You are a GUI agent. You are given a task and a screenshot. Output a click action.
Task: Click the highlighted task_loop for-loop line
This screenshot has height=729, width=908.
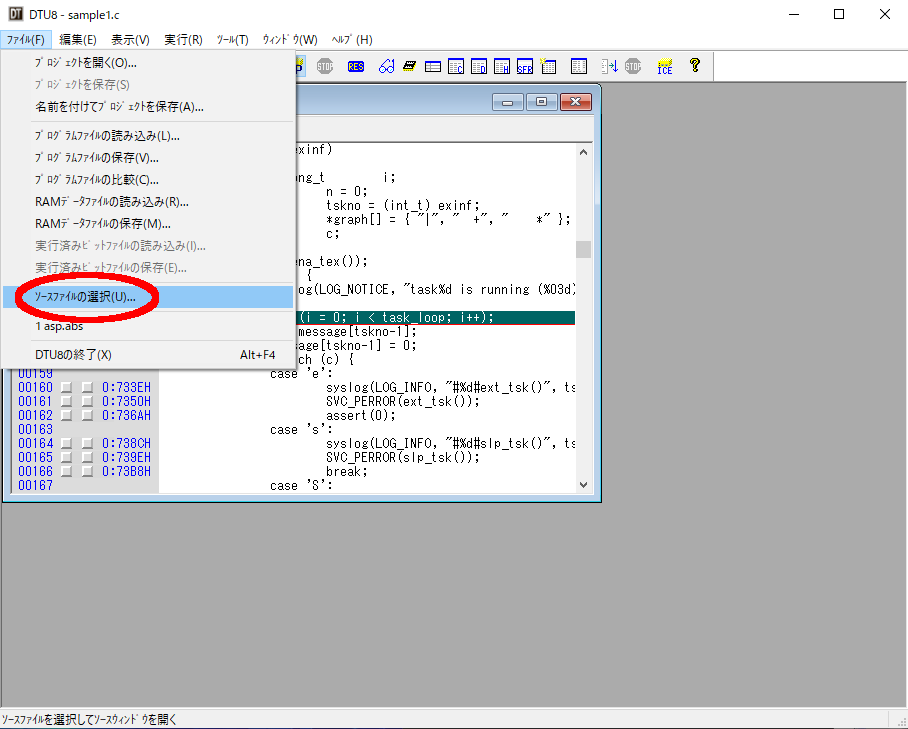pos(435,317)
